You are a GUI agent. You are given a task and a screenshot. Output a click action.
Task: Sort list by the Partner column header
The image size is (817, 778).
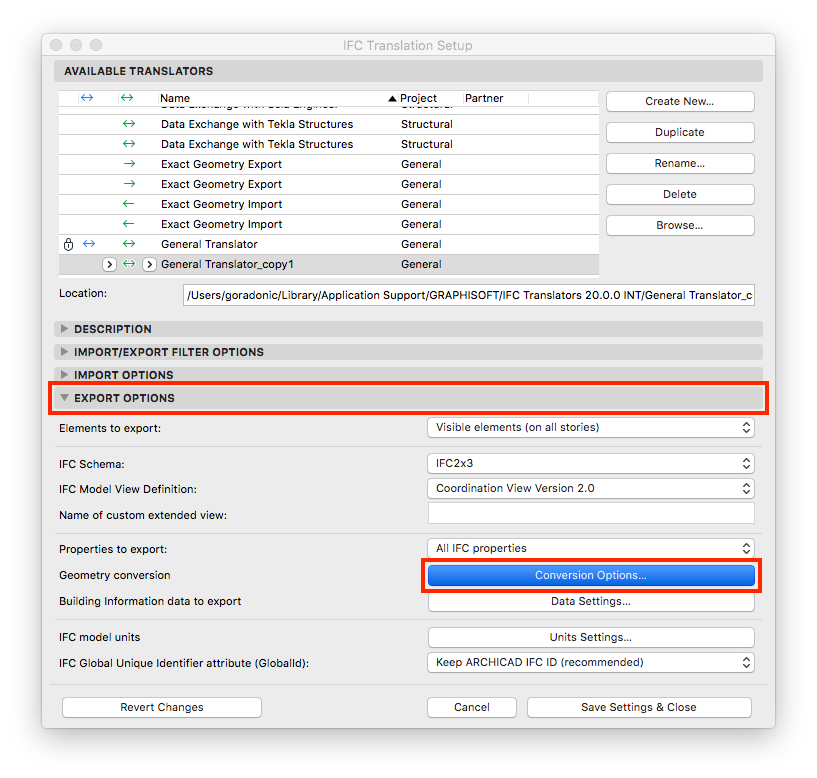tap(484, 98)
